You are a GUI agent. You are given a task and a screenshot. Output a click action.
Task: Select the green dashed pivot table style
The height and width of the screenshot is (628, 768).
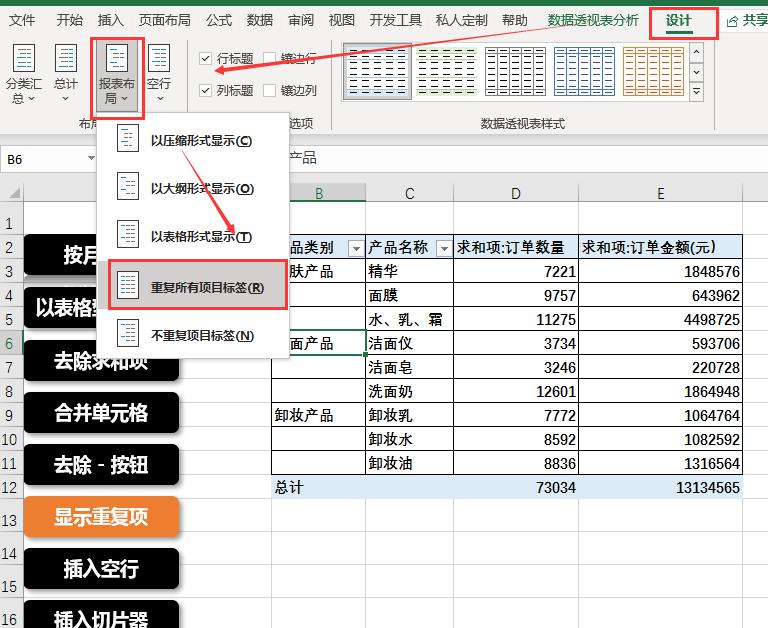(x=446, y=72)
